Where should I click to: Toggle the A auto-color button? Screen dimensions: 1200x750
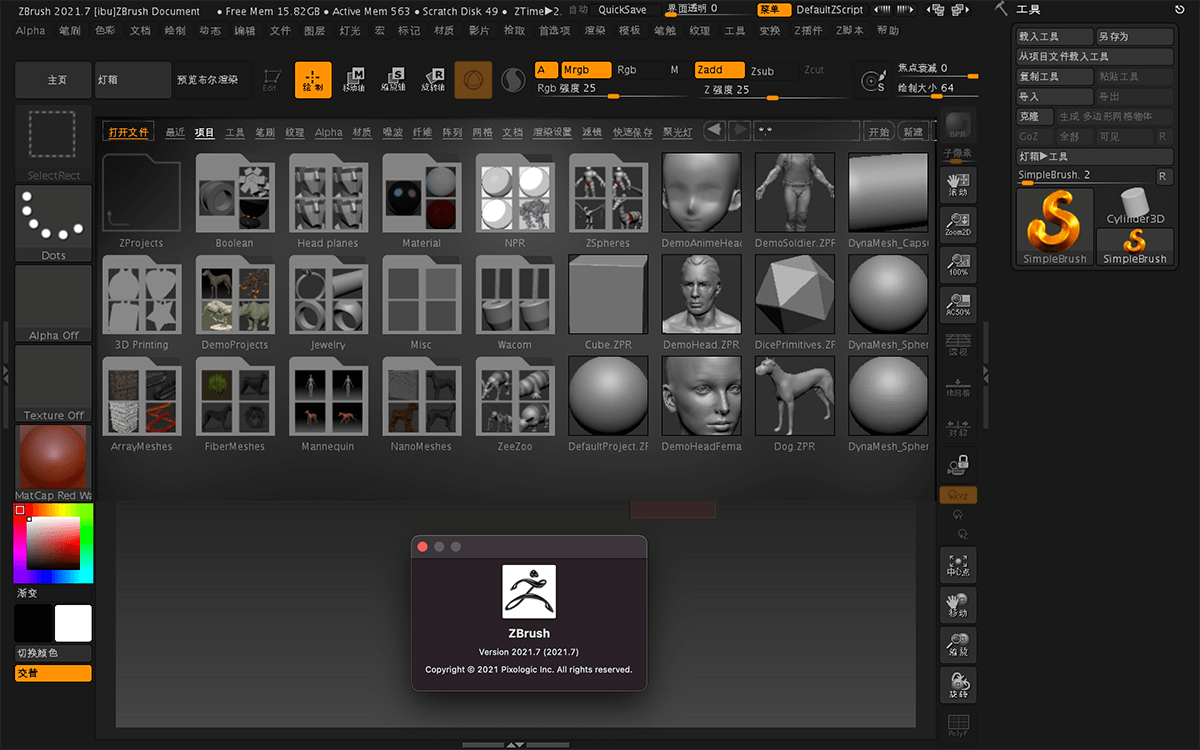coord(546,70)
